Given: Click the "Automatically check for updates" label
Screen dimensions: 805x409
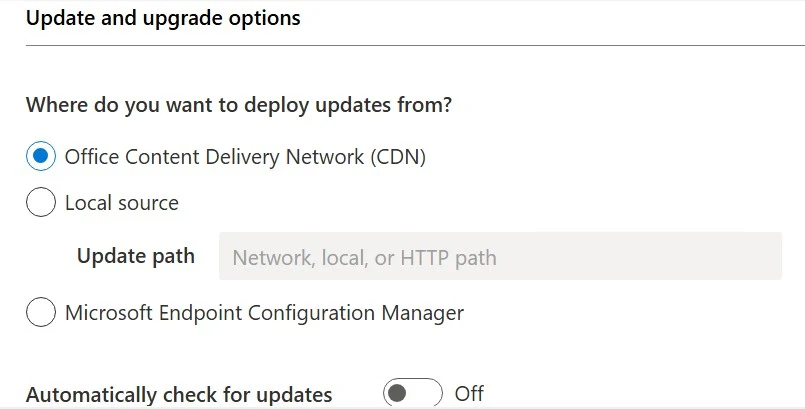Looking at the screenshot, I should point(179,394).
